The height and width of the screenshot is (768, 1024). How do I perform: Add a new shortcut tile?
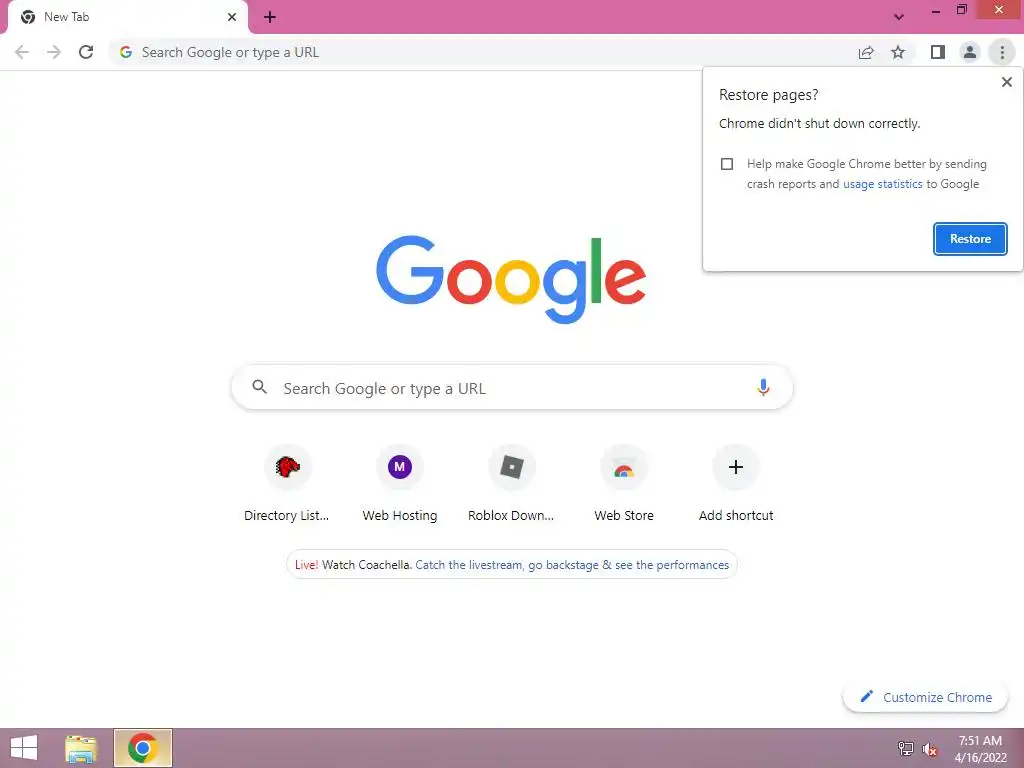[736, 484]
